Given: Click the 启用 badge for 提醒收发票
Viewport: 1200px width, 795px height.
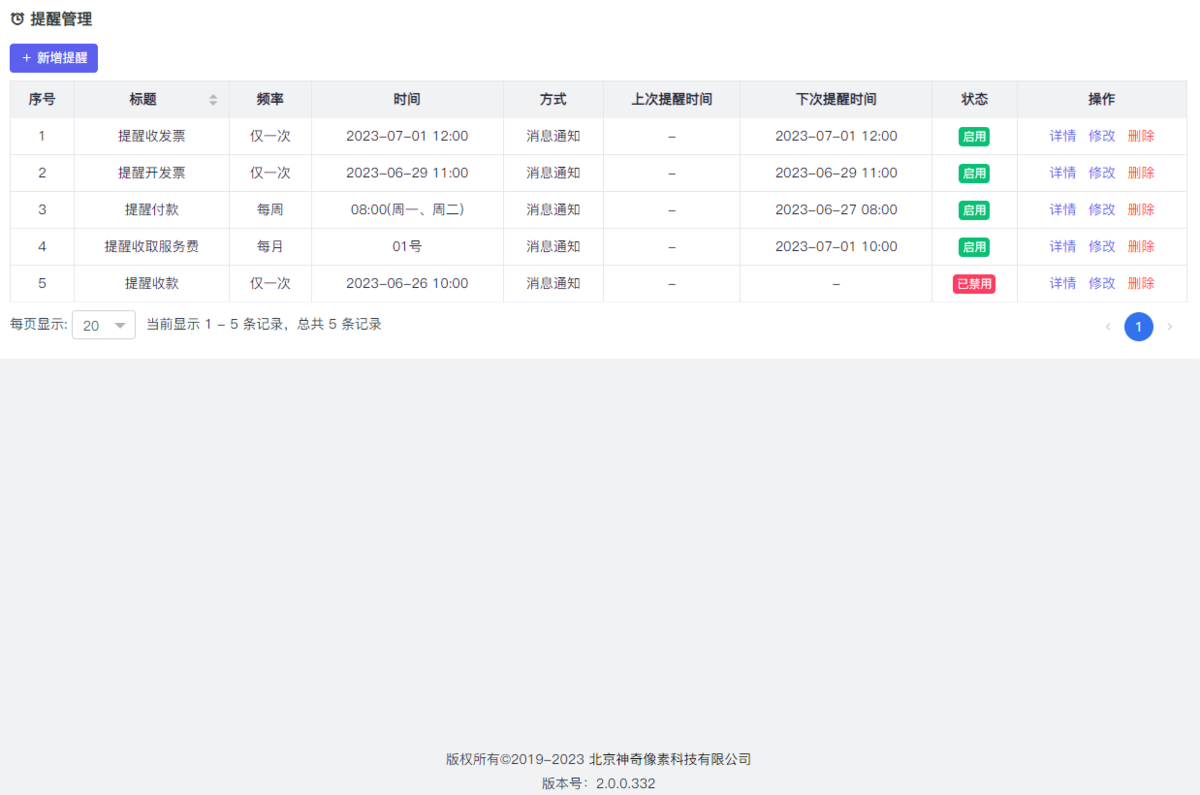Looking at the screenshot, I should [973, 136].
